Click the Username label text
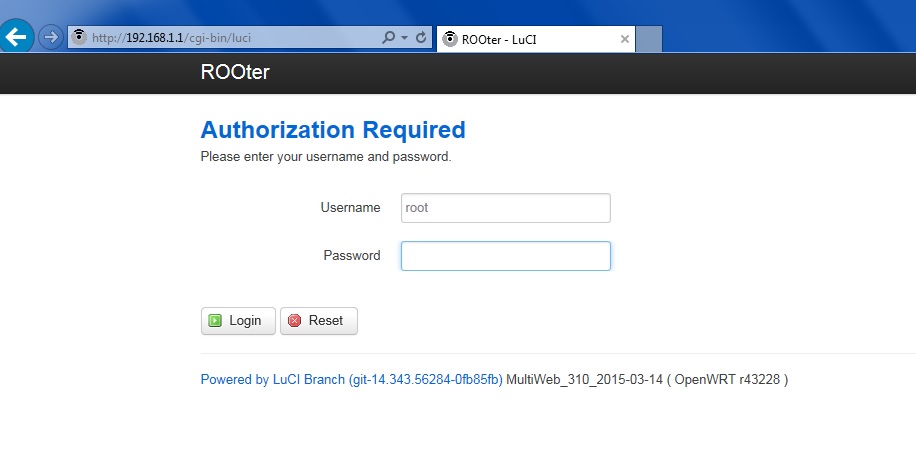Viewport: 916px width, 471px height. (x=350, y=207)
